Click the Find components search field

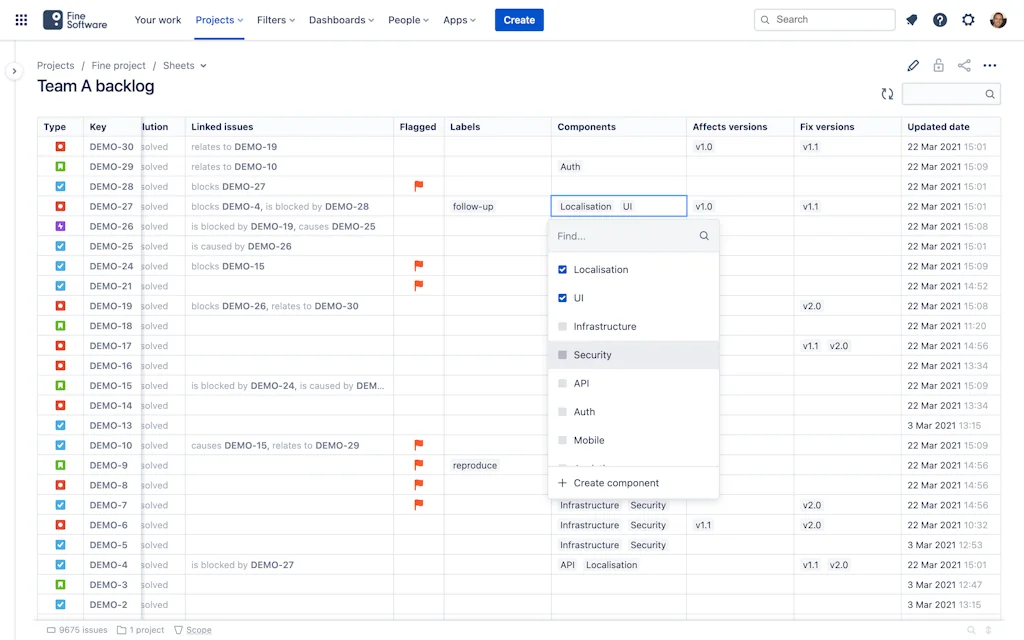coord(624,236)
